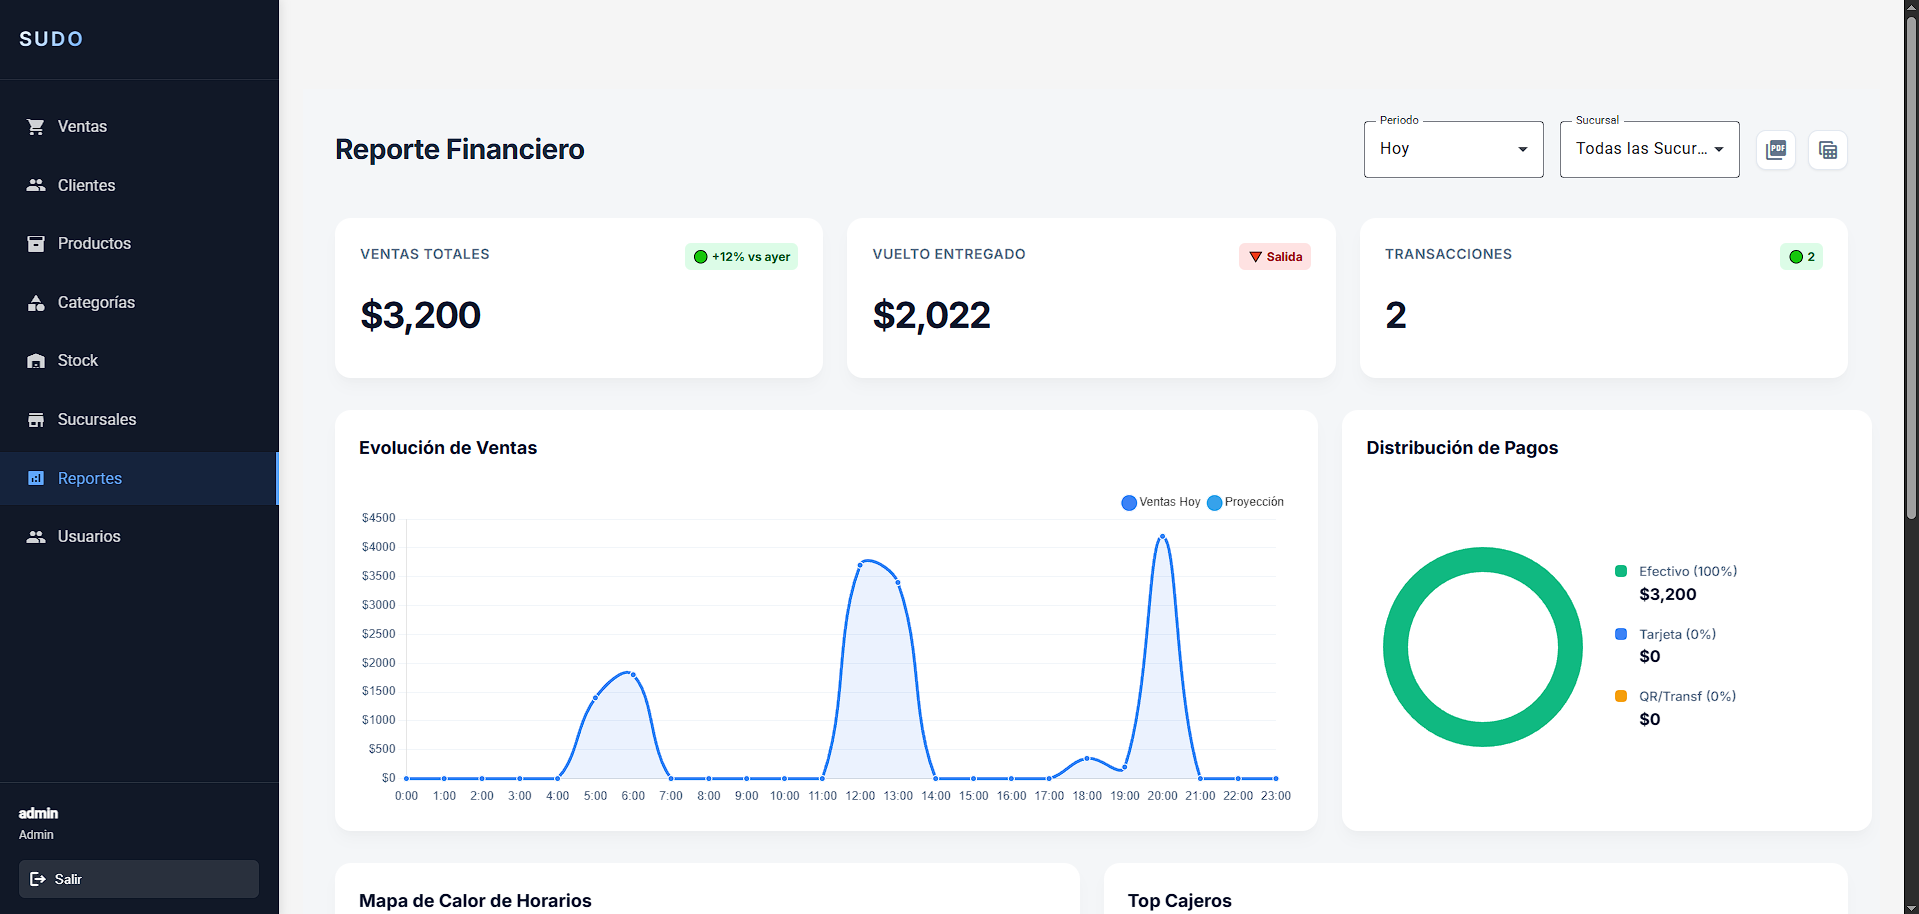Expand the Sucursal dropdown
1919x914 pixels.
click(x=1648, y=149)
